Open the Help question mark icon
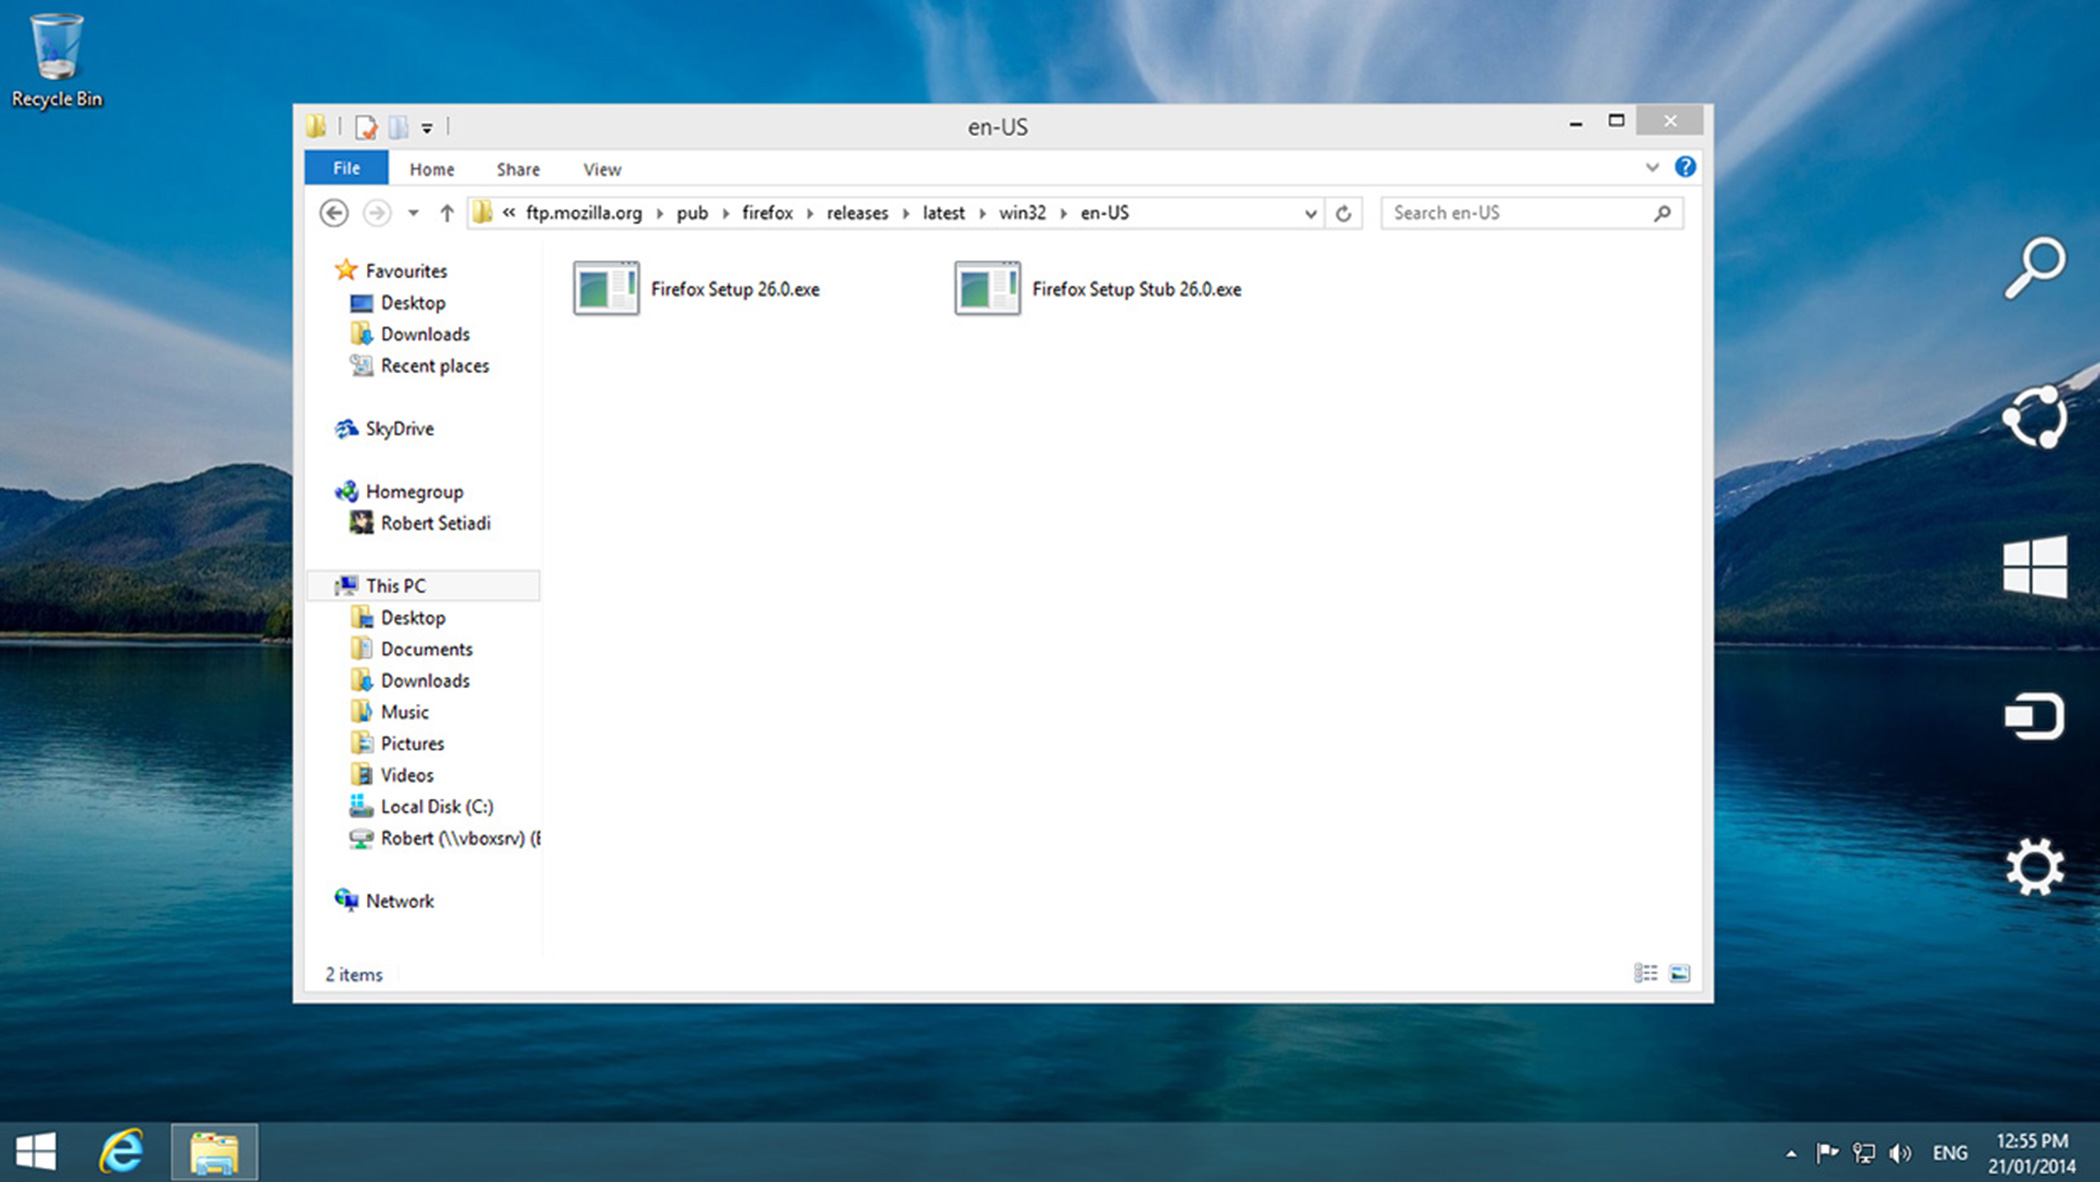The height and width of the screenshot is (1182, 2100). click(x=1685, y=167)
